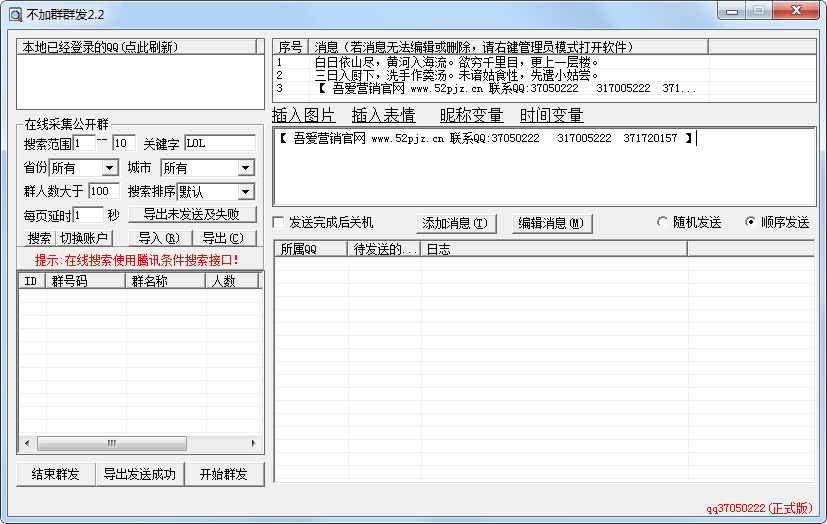Click the 切换账户 button
The image size is (827, 524).
pos(84,238)
